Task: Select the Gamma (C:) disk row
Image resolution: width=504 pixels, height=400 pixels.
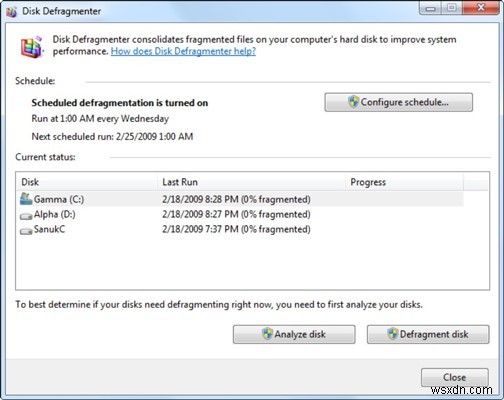Action: coord(241,199)
